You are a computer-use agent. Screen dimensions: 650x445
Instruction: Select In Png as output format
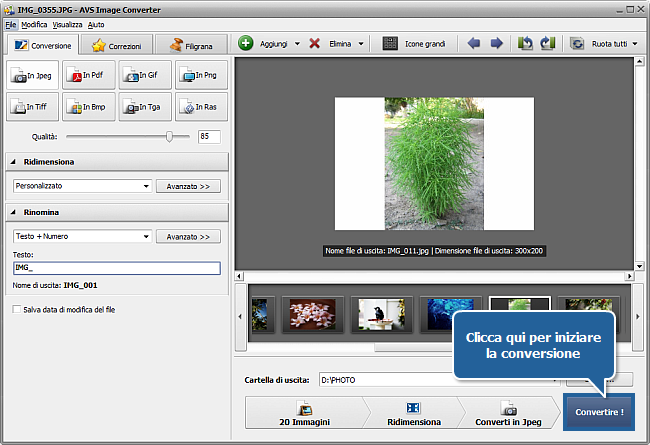[x=200, y=75]
